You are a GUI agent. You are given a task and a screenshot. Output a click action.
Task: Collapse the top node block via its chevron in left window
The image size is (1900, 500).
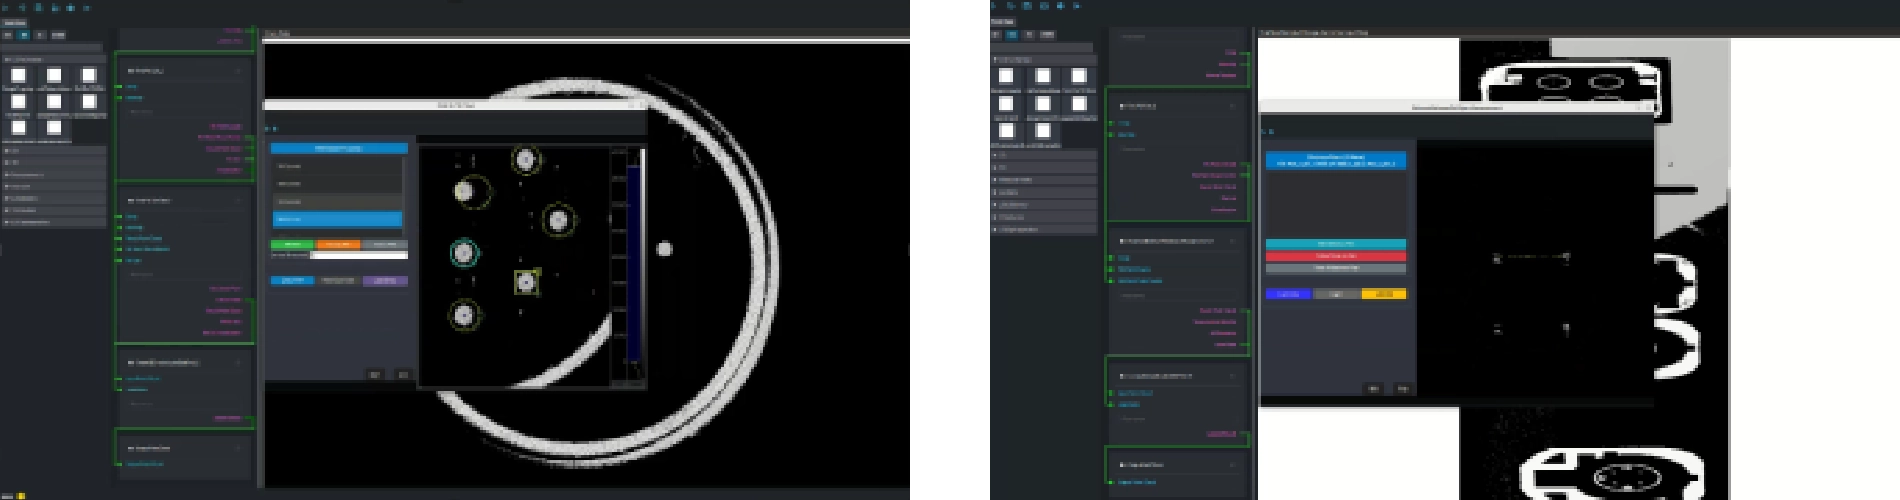238,71
